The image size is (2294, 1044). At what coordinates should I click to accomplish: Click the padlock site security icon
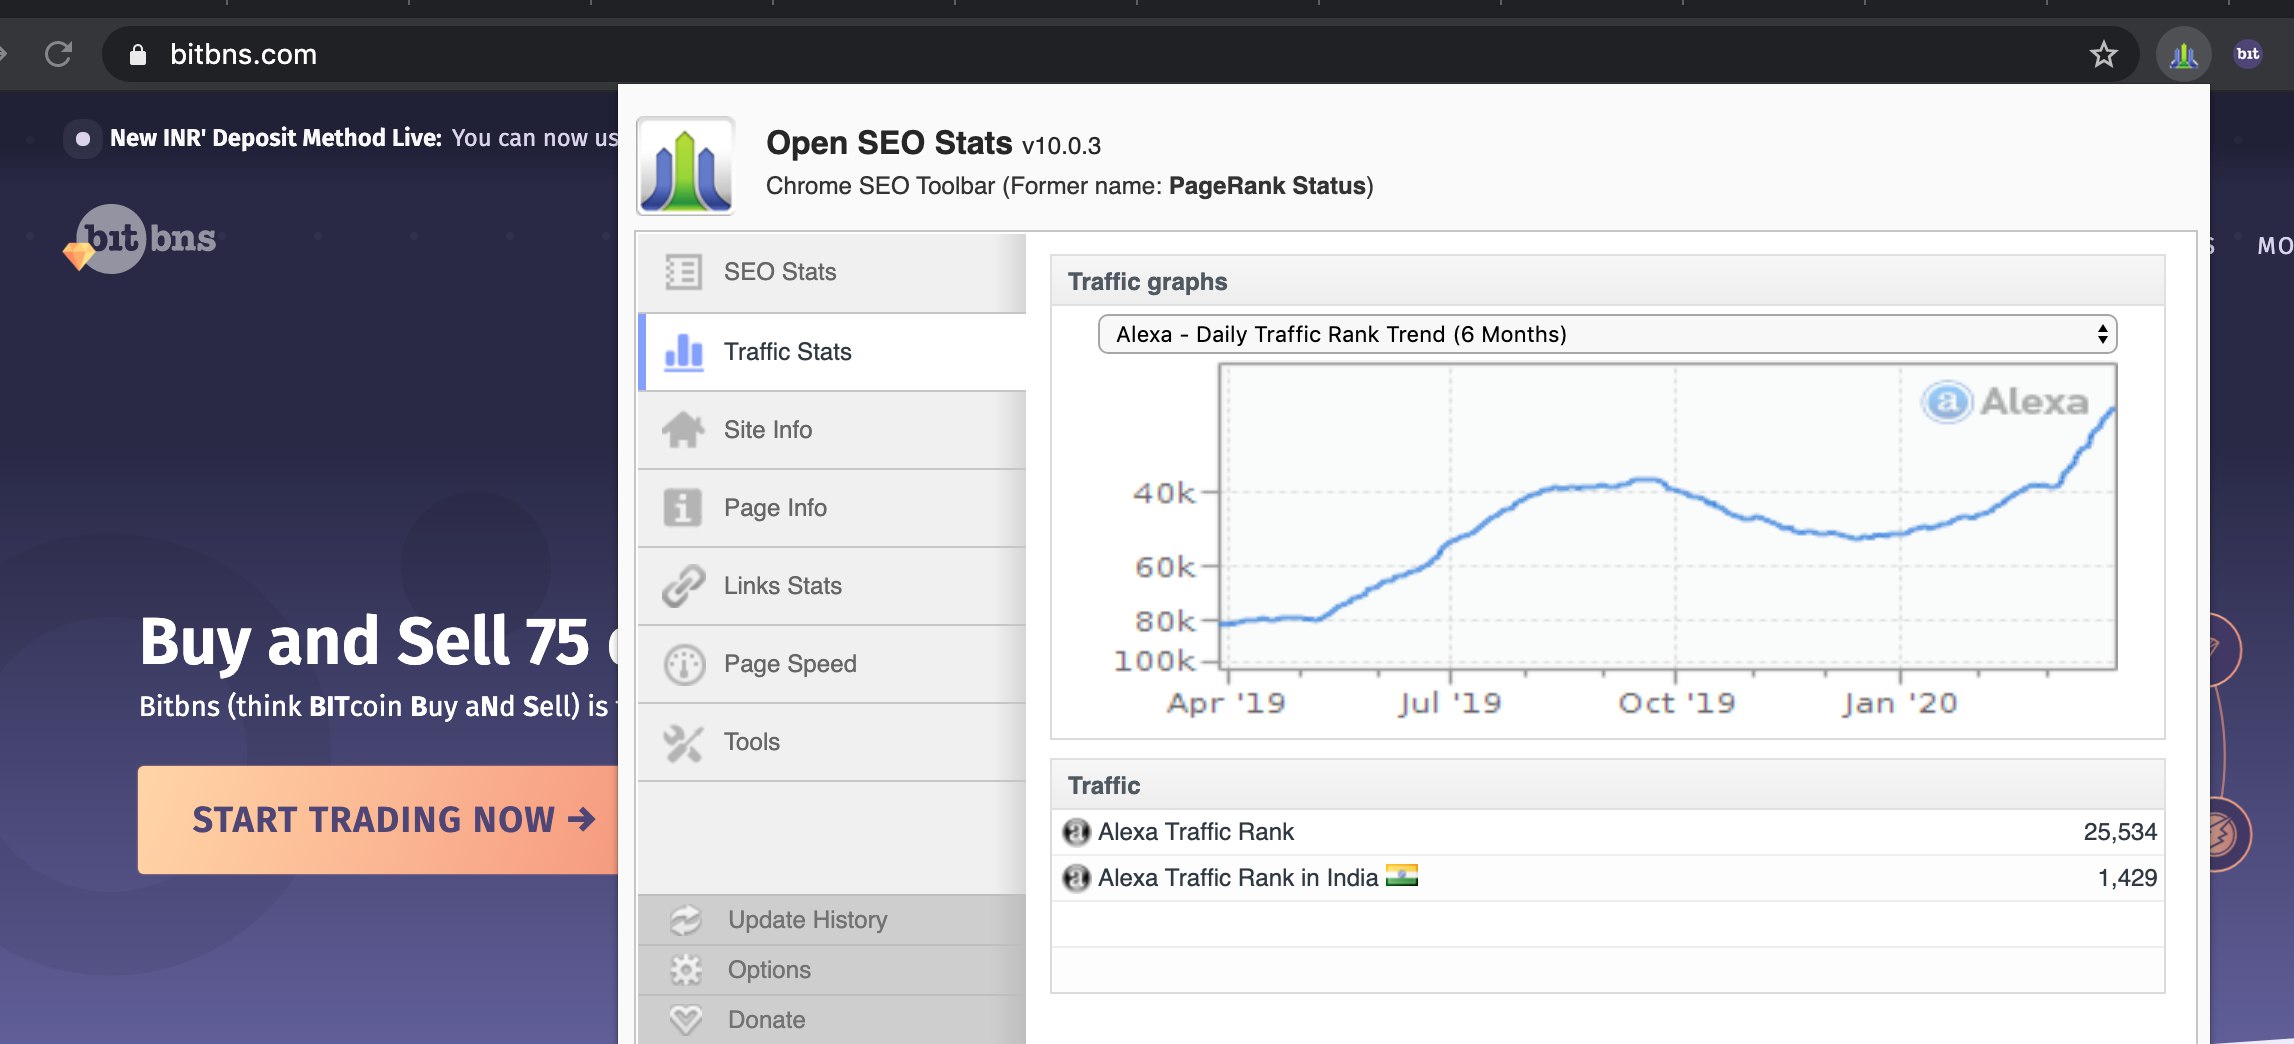(x=138, y=55)
